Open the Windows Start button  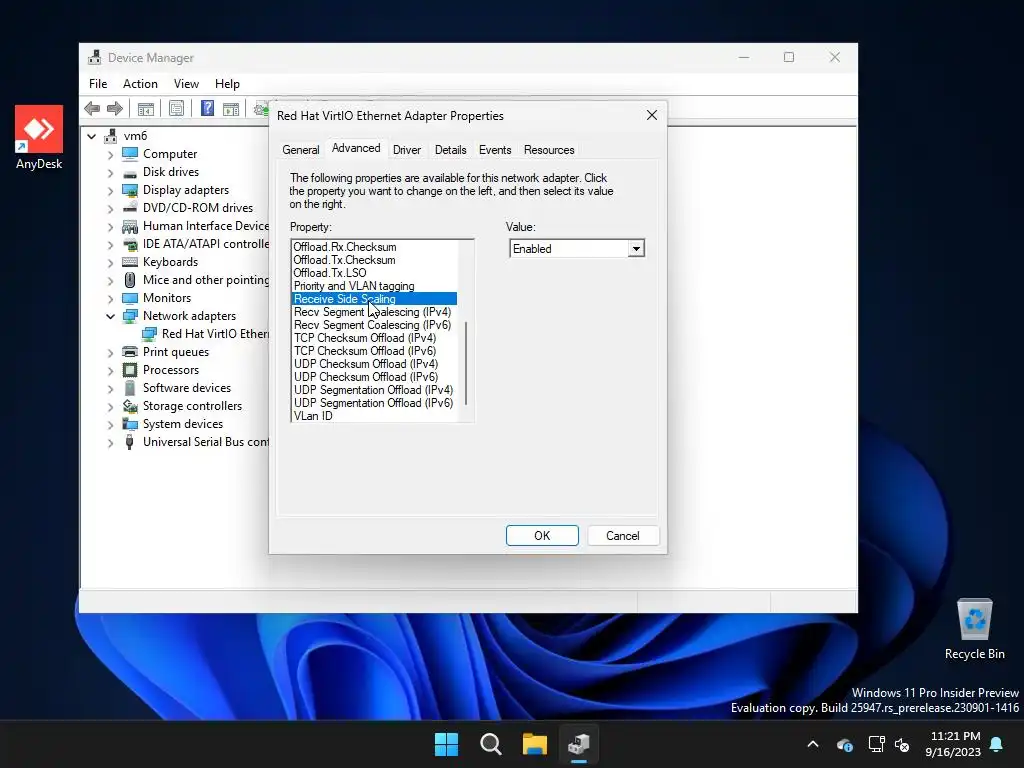pyautogui.click(x=447, y=744)
